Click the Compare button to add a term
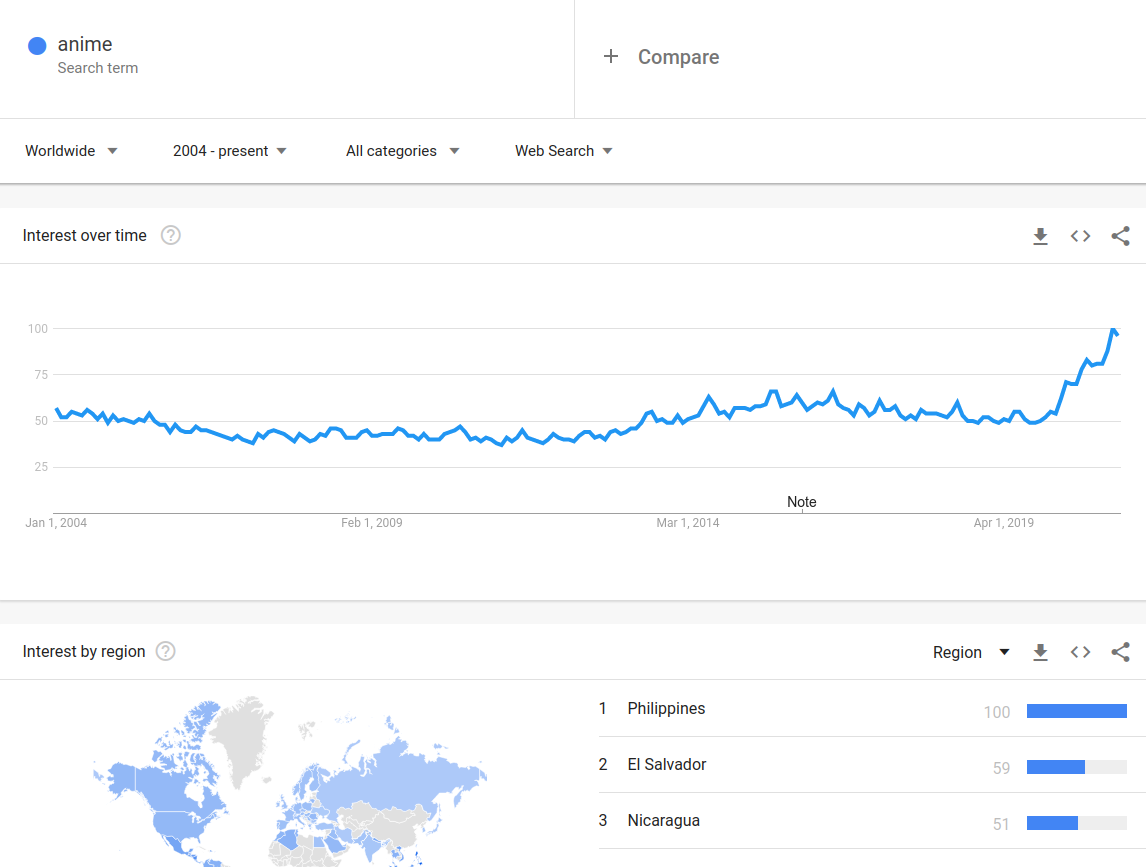Screen dimensions: 1146x867 coord(678,57)
